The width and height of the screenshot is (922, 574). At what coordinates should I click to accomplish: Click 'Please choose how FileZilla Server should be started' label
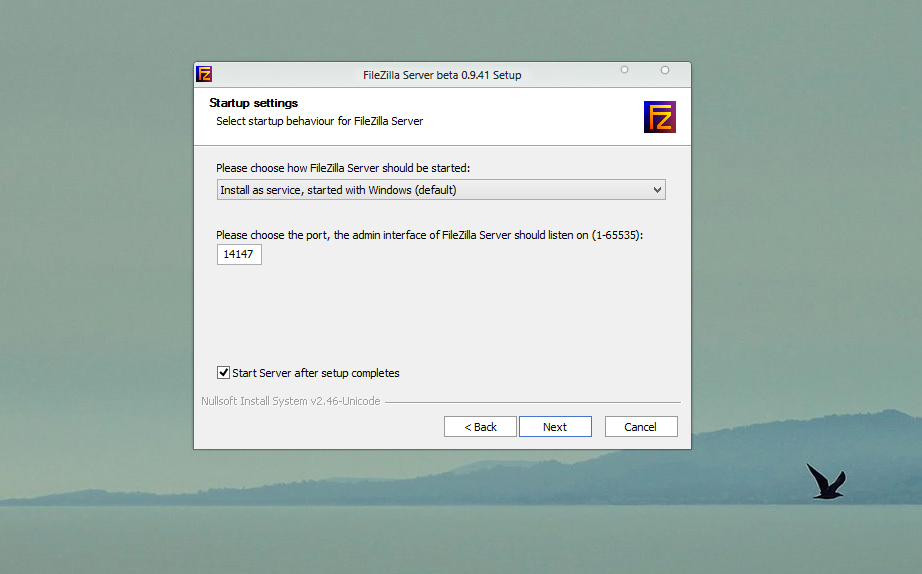[343, 168]
